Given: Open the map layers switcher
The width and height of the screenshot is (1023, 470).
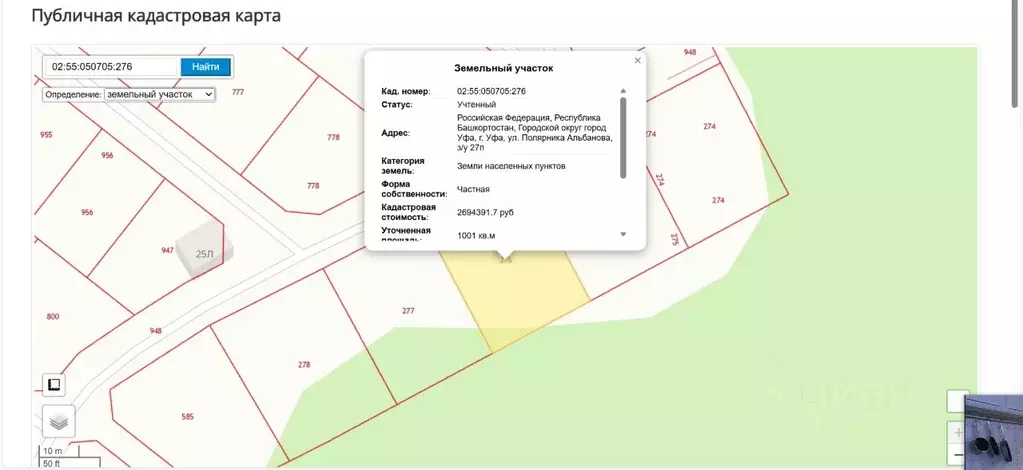Looking at the screenshot, I should click(58, 421).
